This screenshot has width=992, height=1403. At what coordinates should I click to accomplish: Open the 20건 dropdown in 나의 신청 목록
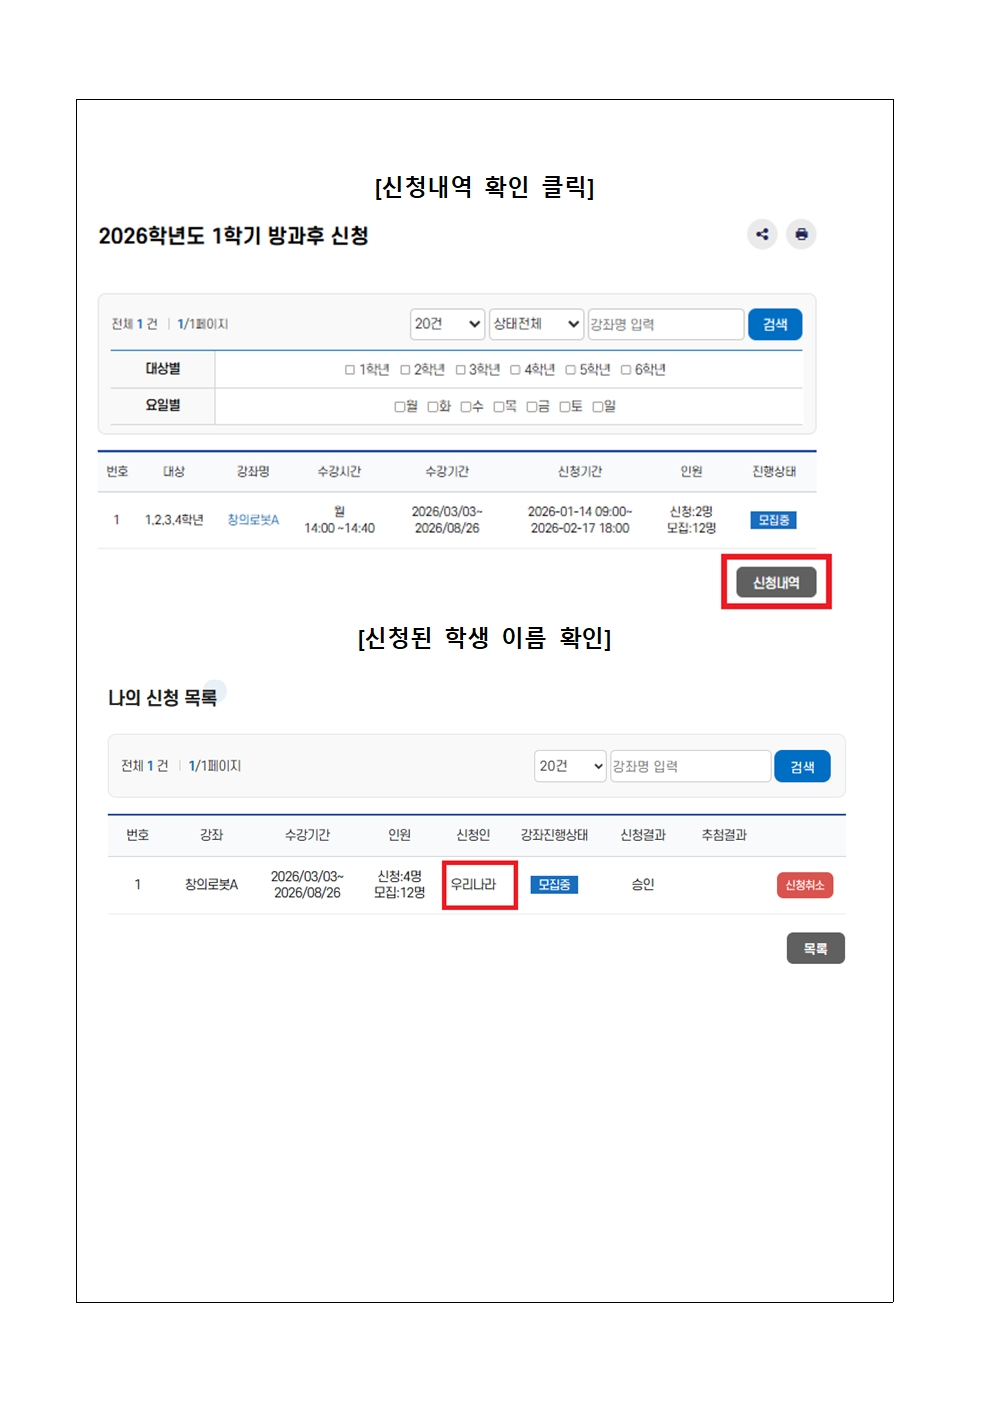pos(570,766)
